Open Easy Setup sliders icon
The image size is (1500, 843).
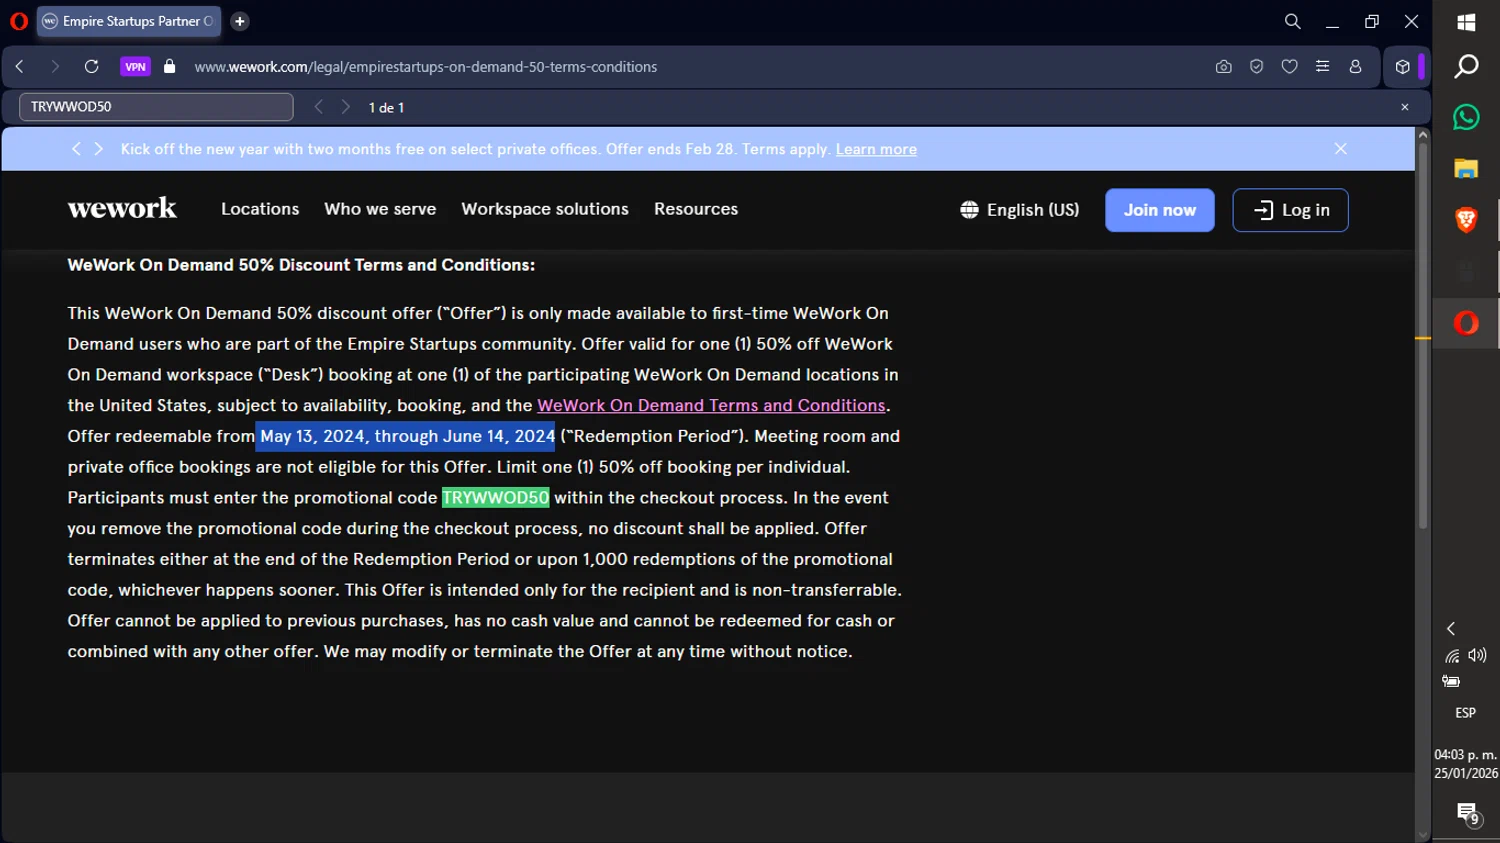[x=1322, y=67]
